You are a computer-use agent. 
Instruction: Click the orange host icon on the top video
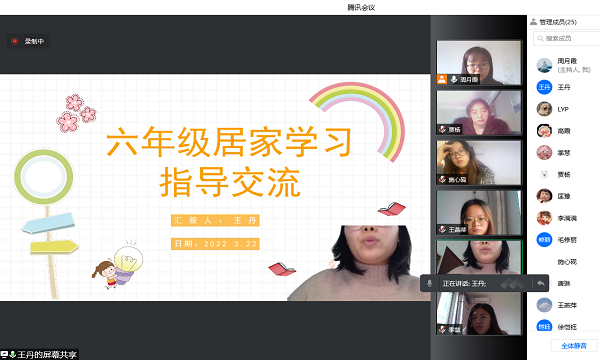[442, 79]
